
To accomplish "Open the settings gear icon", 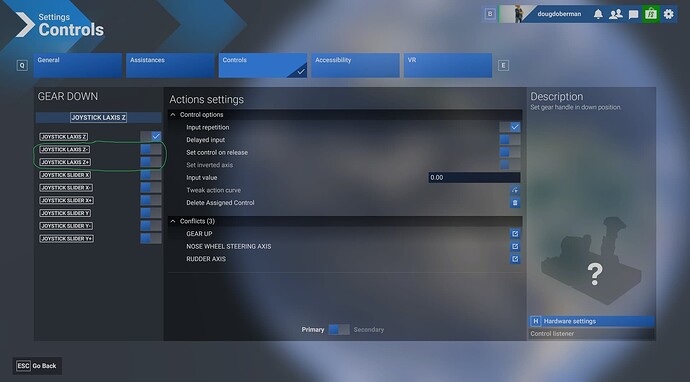I will [668, 14].
